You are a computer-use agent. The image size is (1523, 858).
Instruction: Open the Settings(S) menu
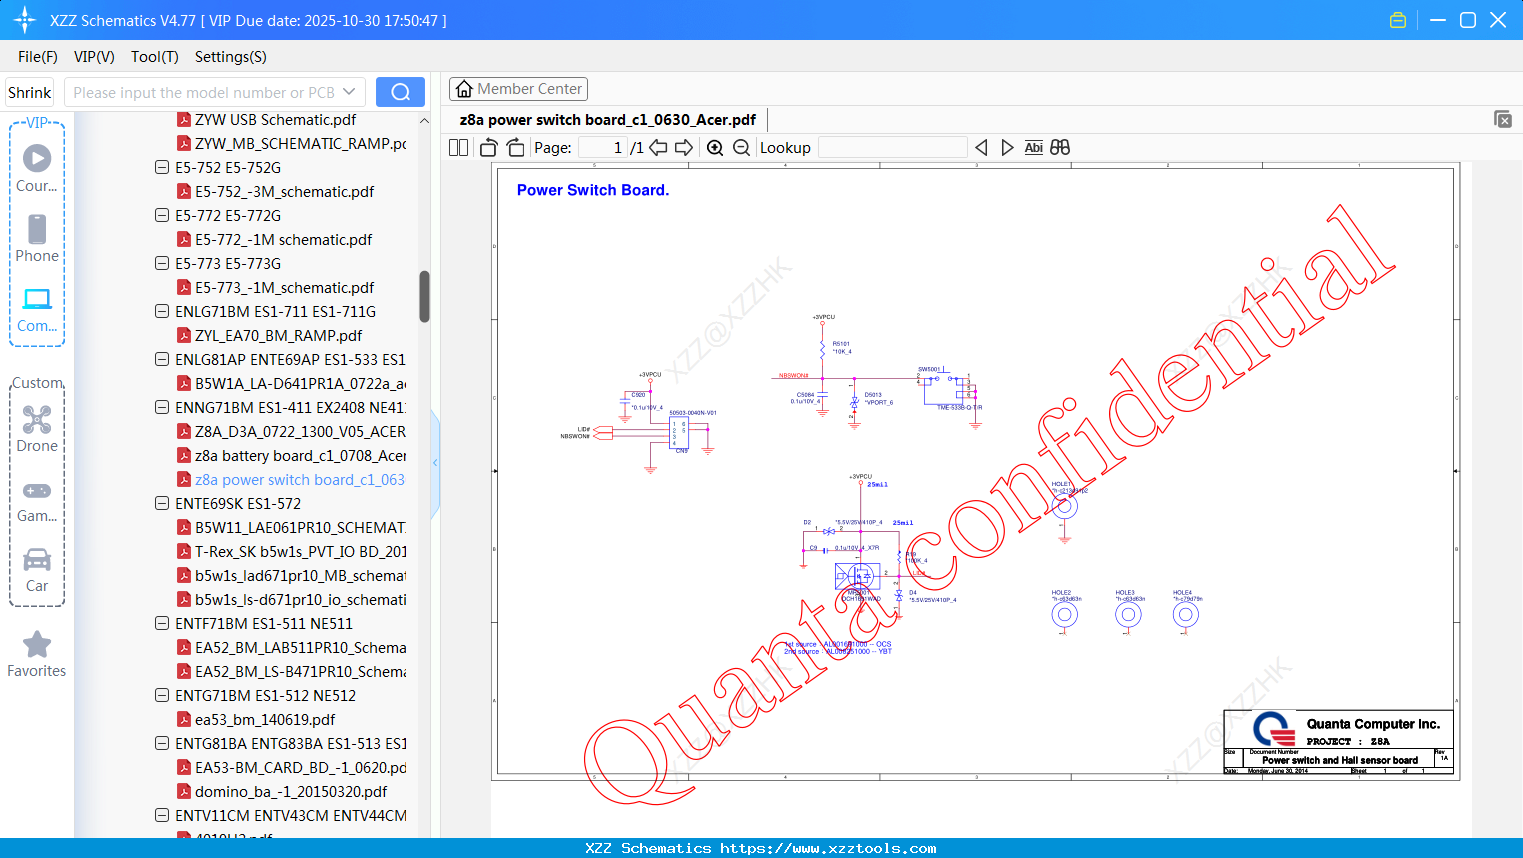[231, 57]
